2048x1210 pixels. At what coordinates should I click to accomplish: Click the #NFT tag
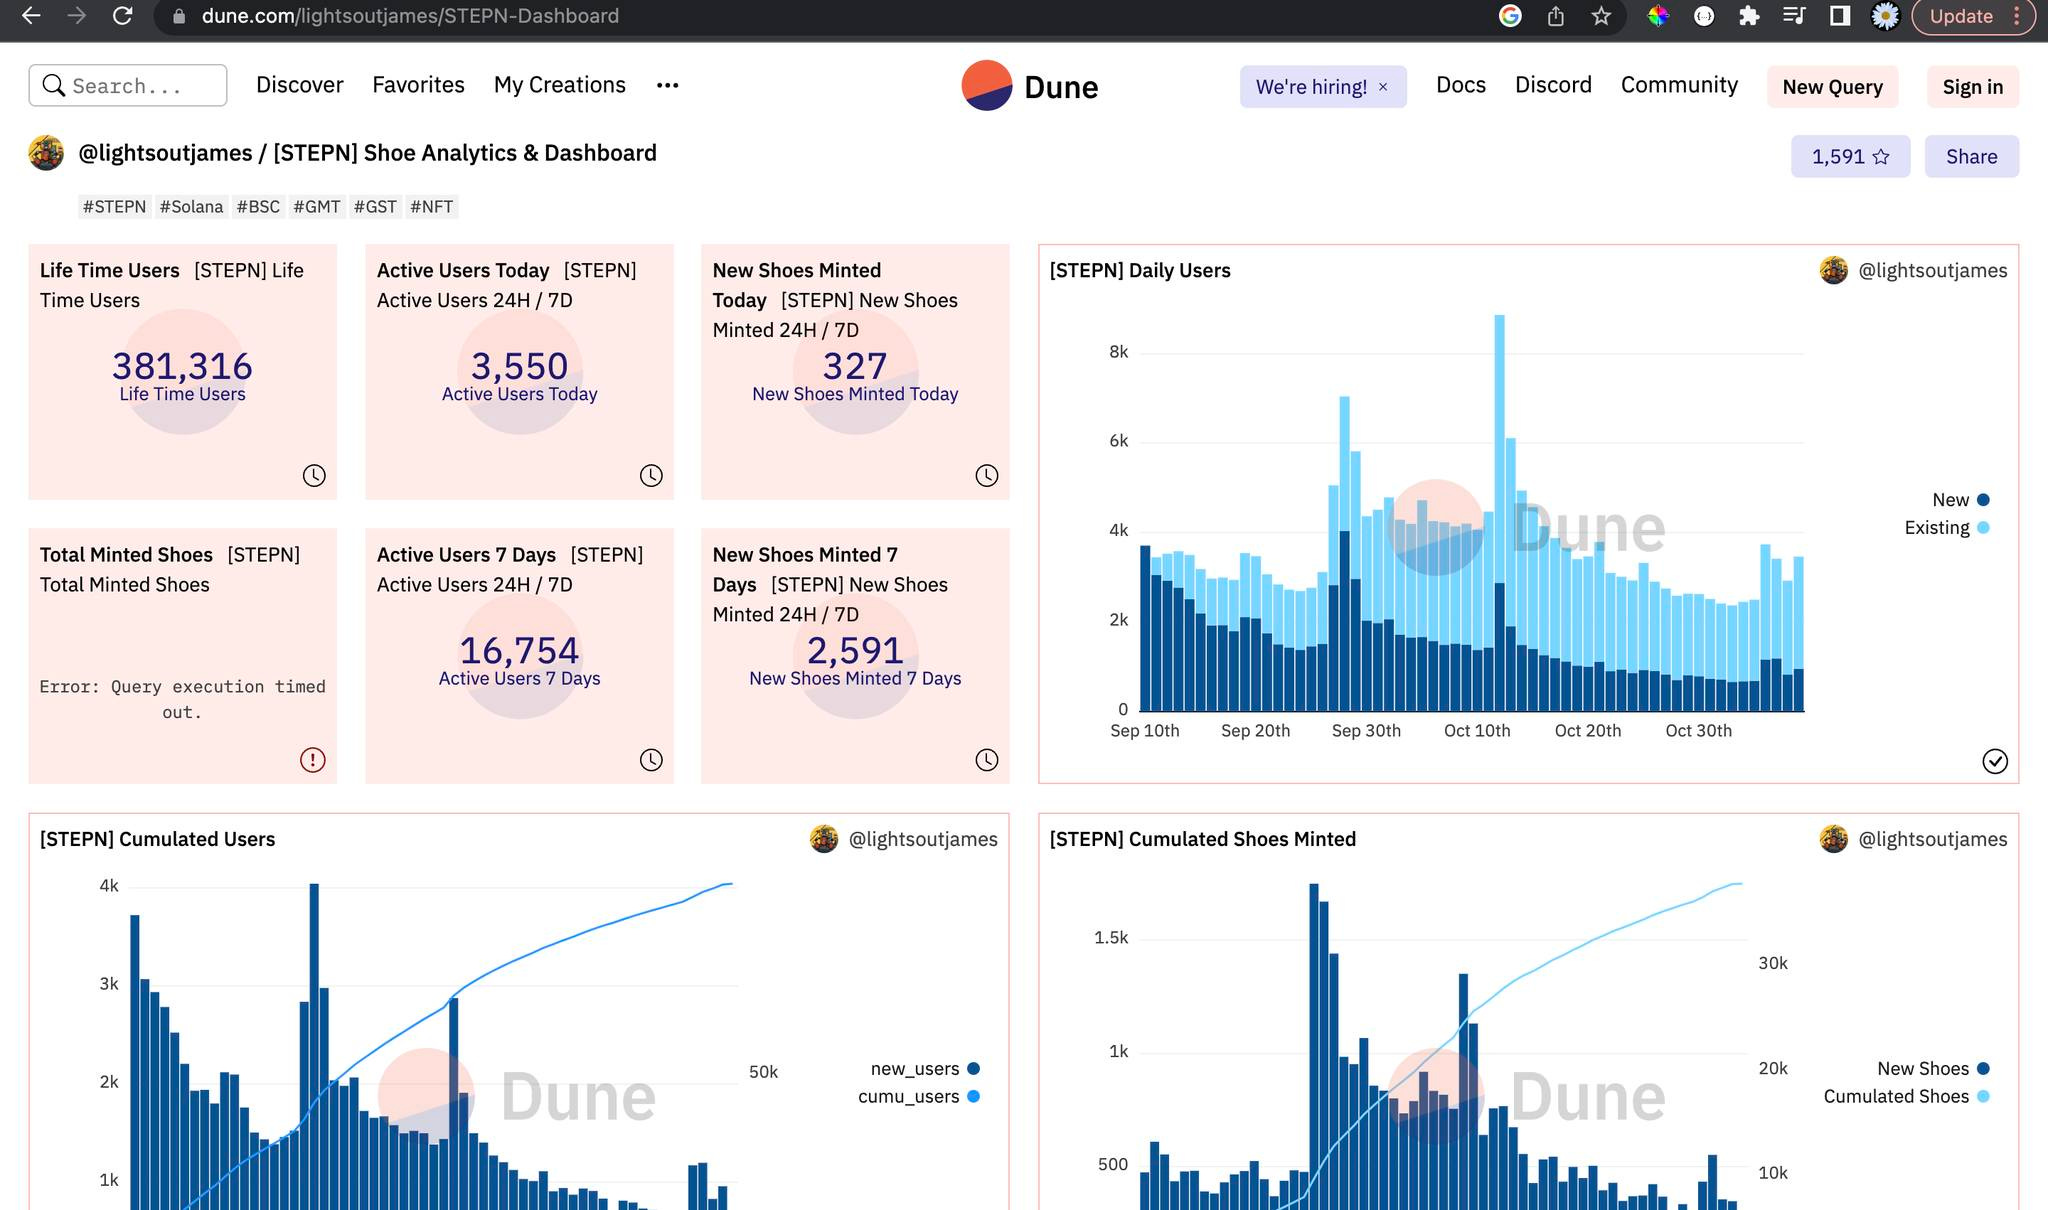pos(431,207)
